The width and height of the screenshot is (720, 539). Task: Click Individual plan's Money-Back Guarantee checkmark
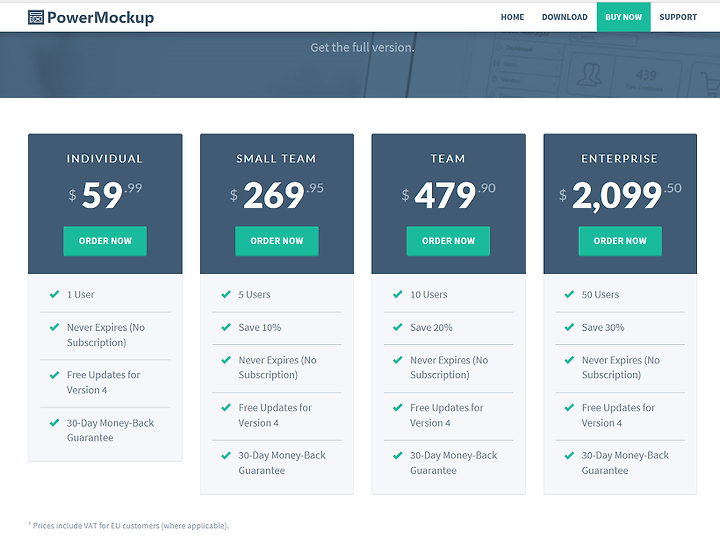point(54,423)
